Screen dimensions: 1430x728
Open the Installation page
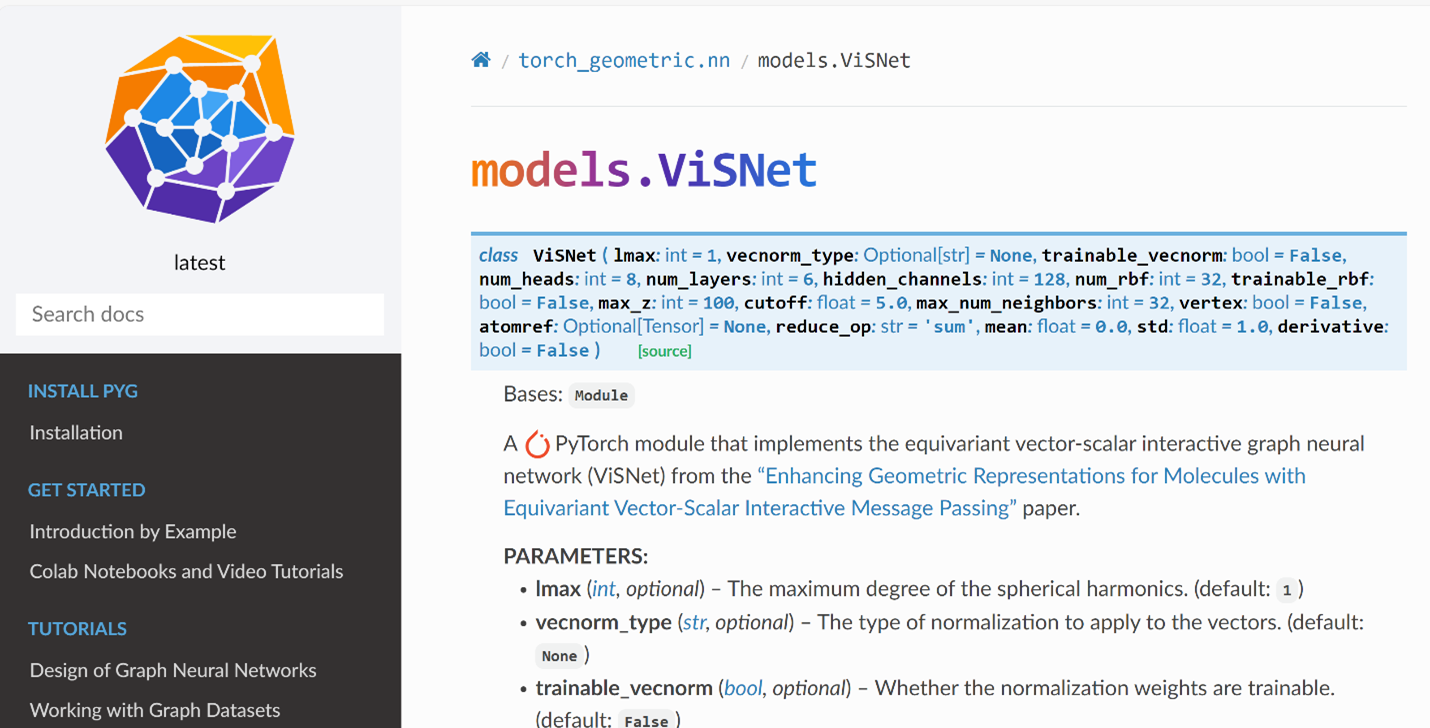tap(76, 432)
